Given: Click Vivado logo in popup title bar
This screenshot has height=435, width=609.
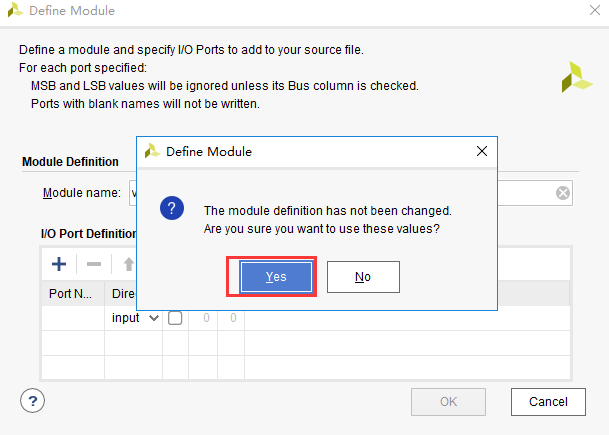Looking at the screenshot, I should point(152,152).
